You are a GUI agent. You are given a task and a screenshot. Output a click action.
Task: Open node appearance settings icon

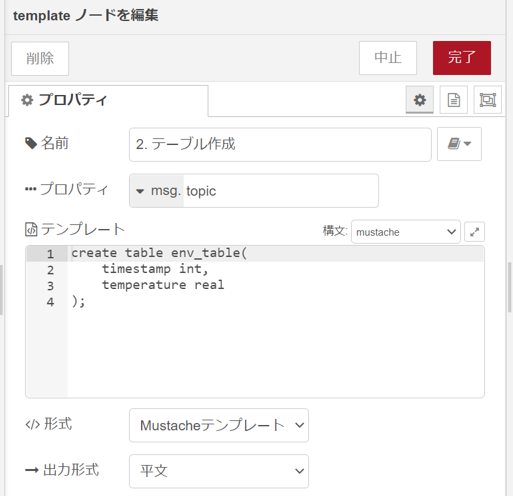tap(487, 100)
